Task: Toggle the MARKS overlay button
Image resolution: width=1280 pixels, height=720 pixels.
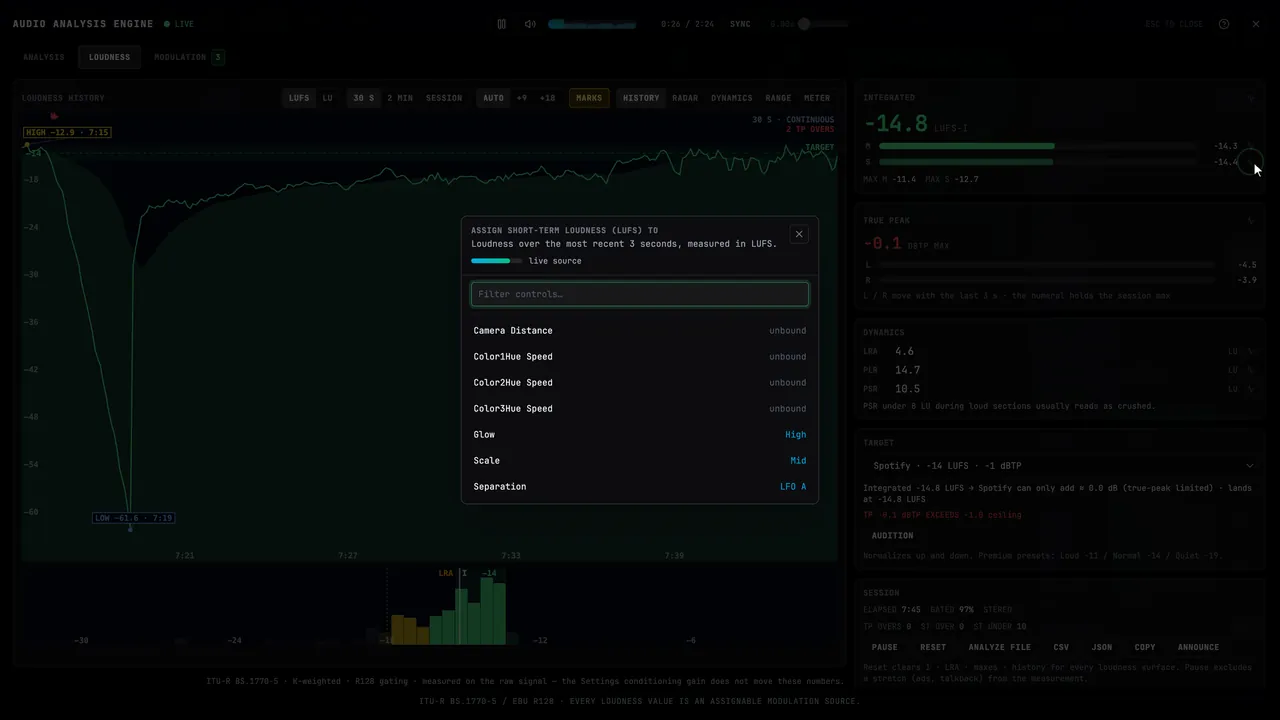Action: (x=589, y=98)
